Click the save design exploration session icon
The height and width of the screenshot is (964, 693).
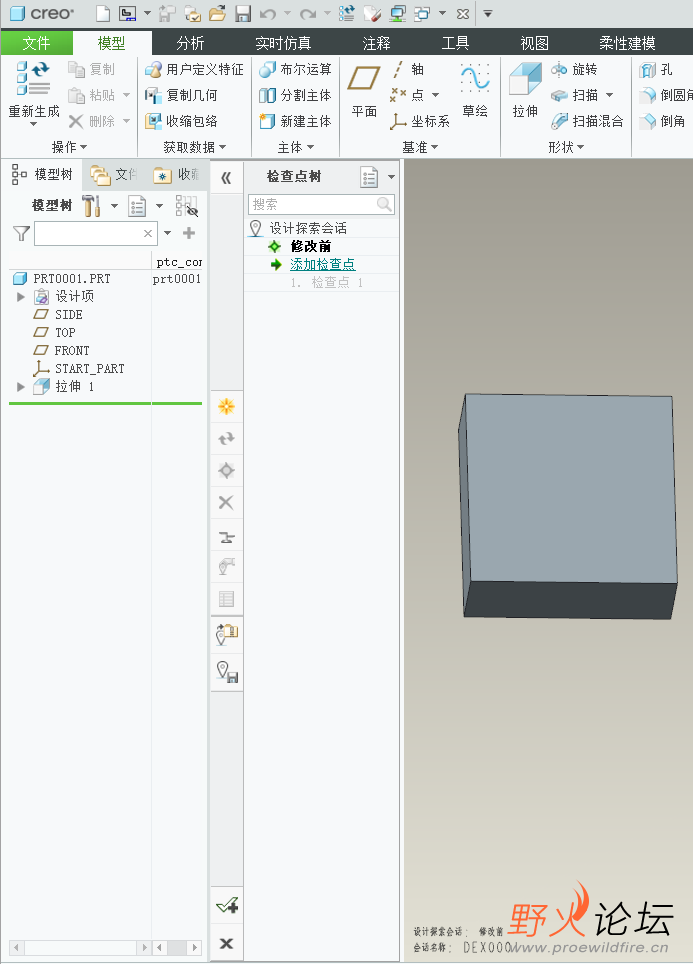click(227, 672)
